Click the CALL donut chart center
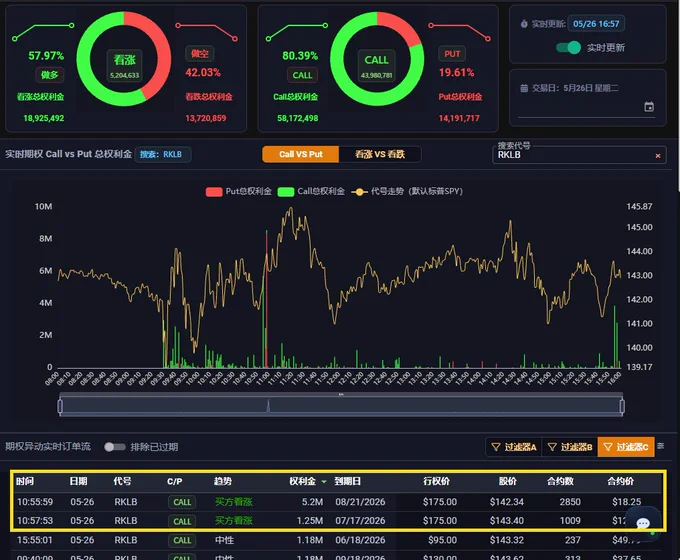 coord(376,65)
